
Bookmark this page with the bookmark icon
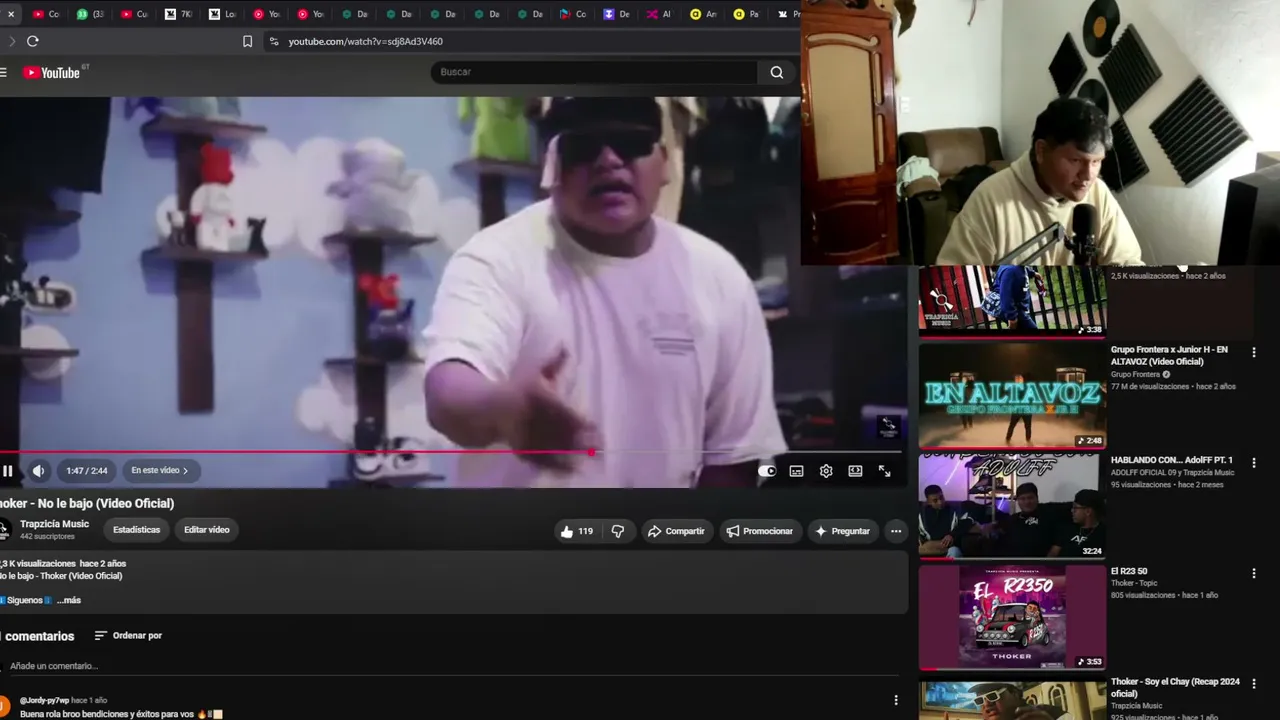point(248,41)
